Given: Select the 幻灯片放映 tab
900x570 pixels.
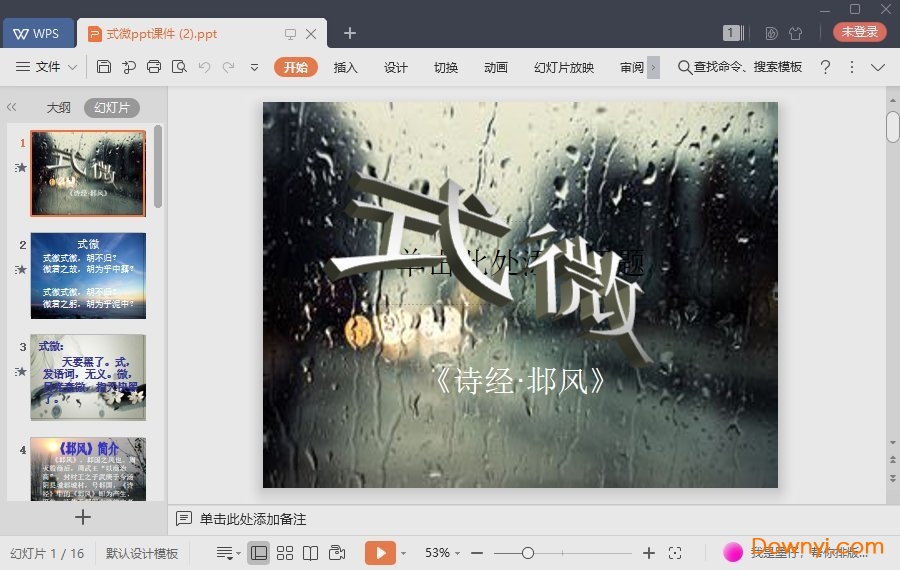Looking at the screenshot, I should 564,67.
